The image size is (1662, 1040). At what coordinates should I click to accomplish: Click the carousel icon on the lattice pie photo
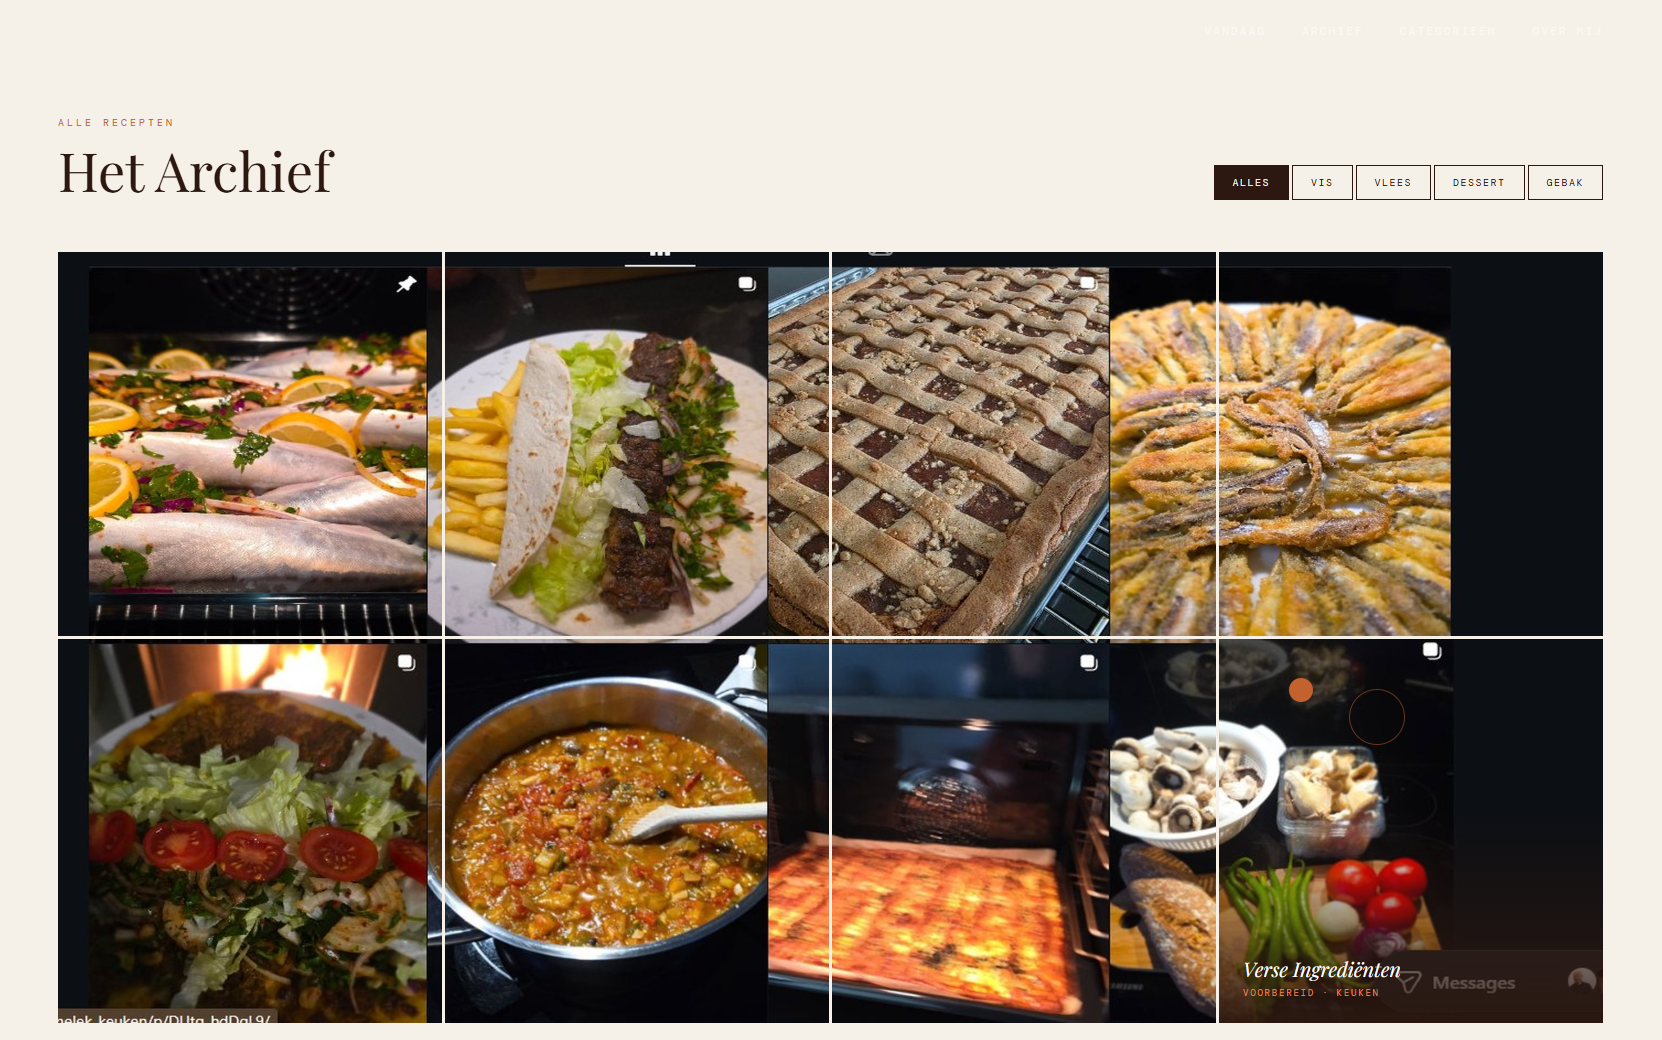point(1088,284)
